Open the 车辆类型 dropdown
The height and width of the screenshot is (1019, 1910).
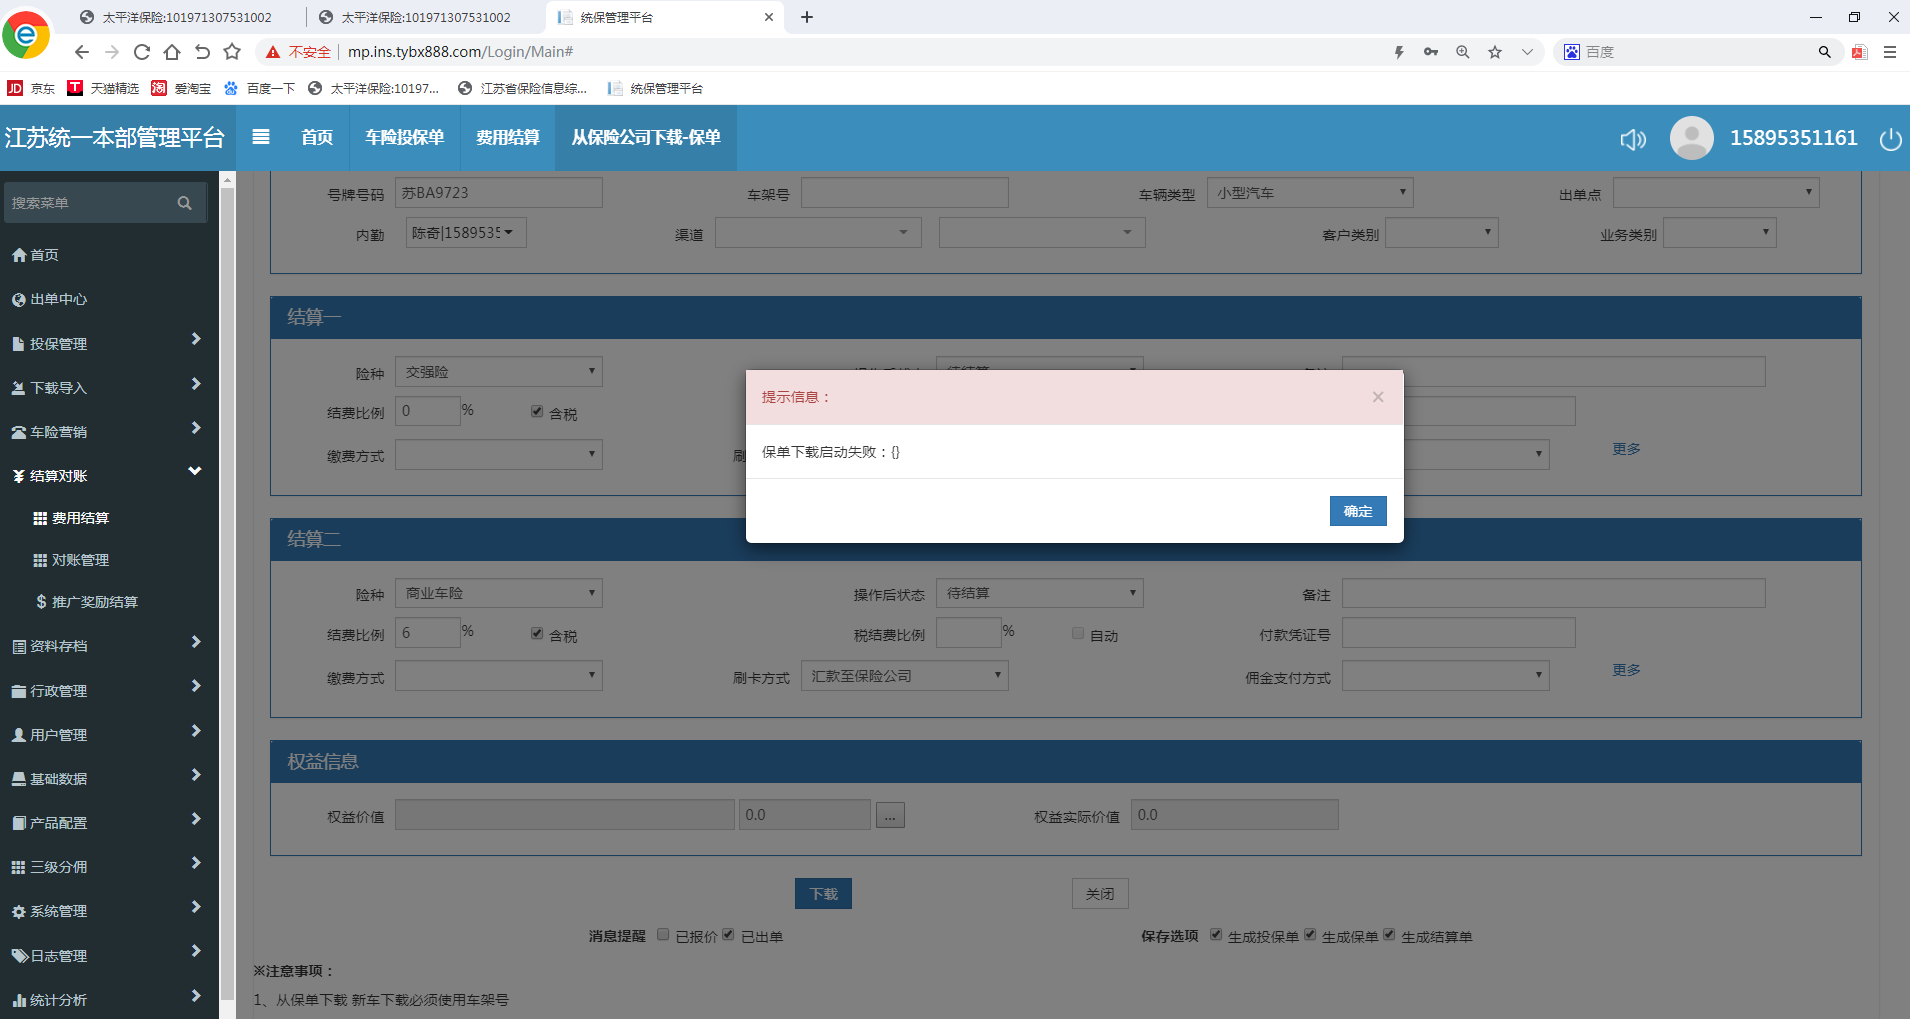point(1310,193)
